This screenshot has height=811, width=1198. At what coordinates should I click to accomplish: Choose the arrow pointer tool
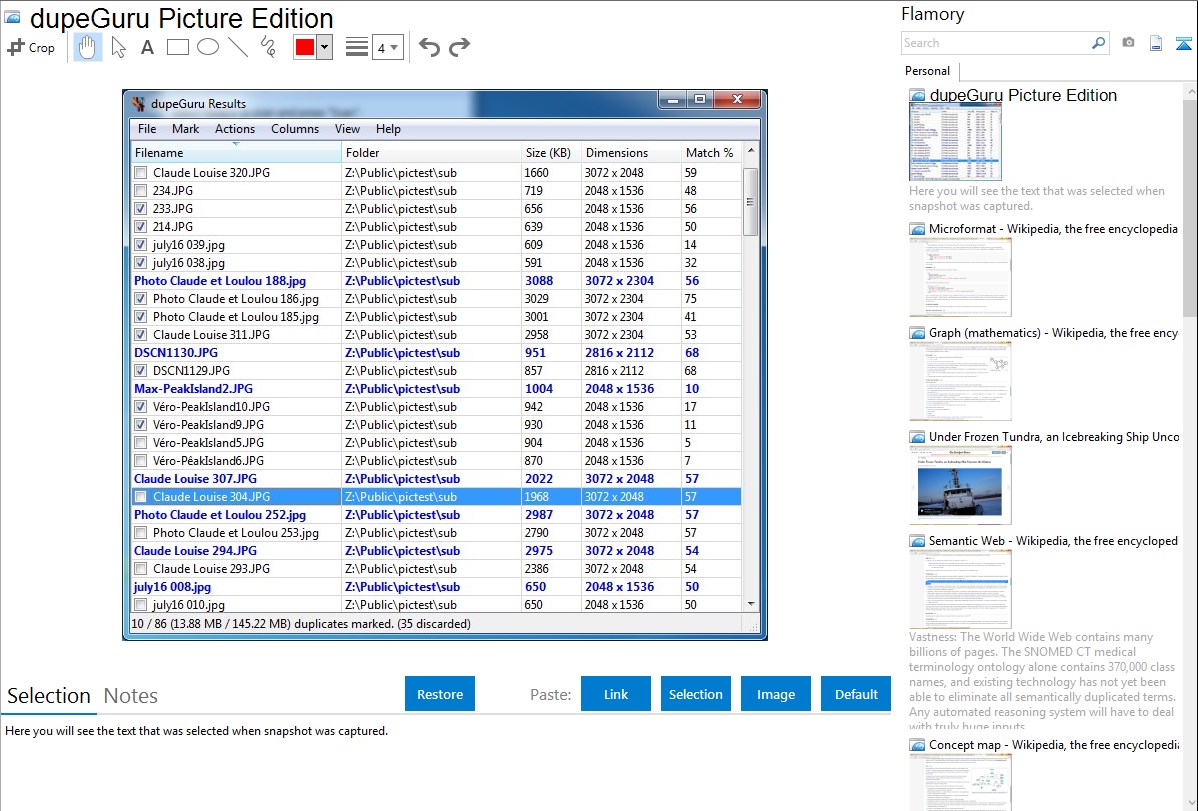pos(118,47)
